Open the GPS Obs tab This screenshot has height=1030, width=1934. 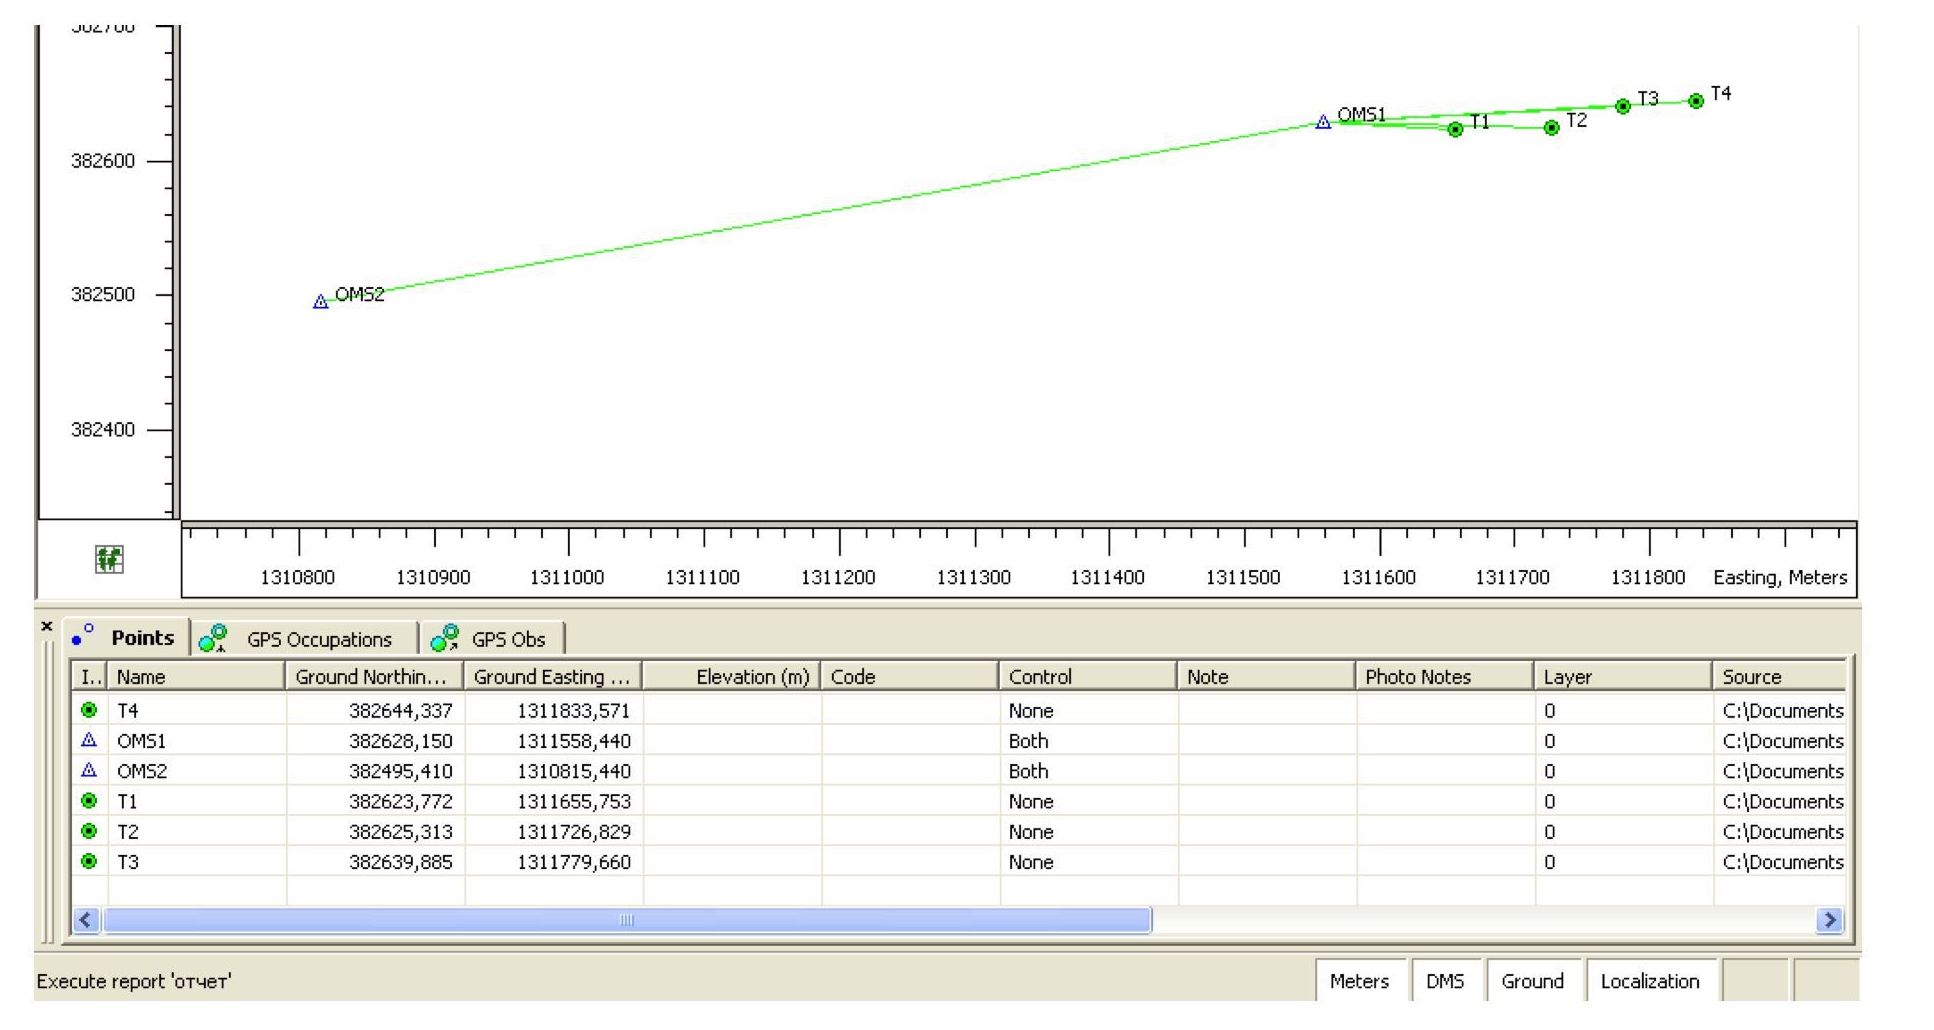tap(494, 639)
